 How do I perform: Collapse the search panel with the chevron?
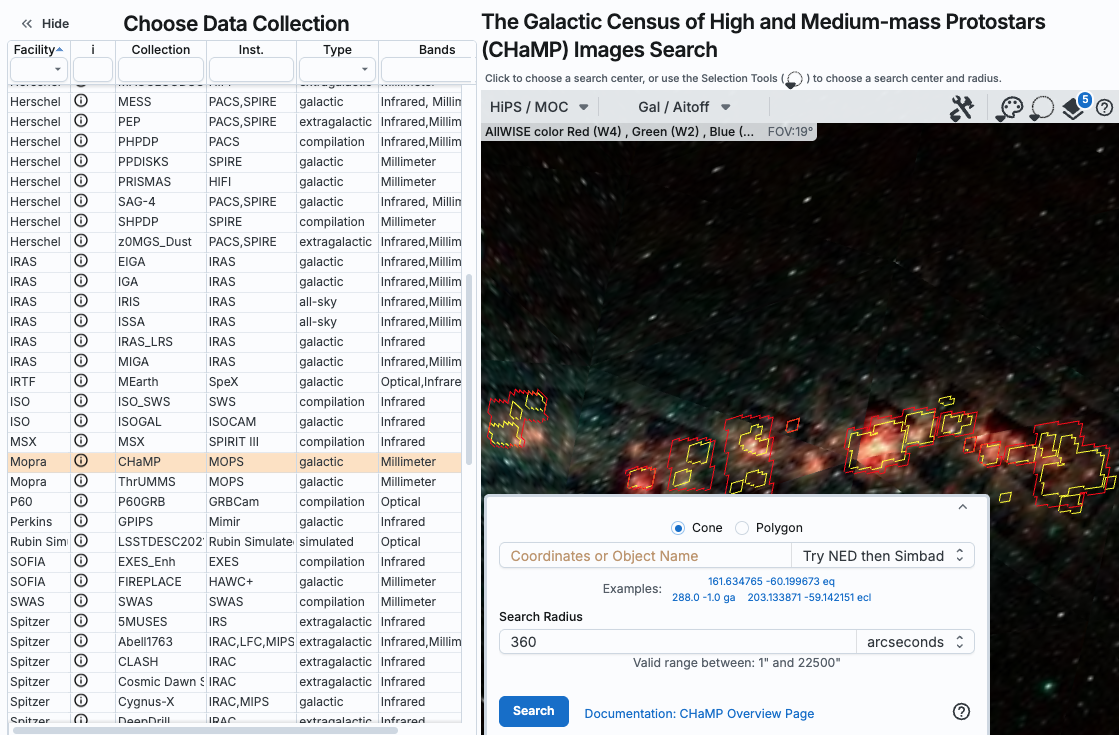point(963,508)
